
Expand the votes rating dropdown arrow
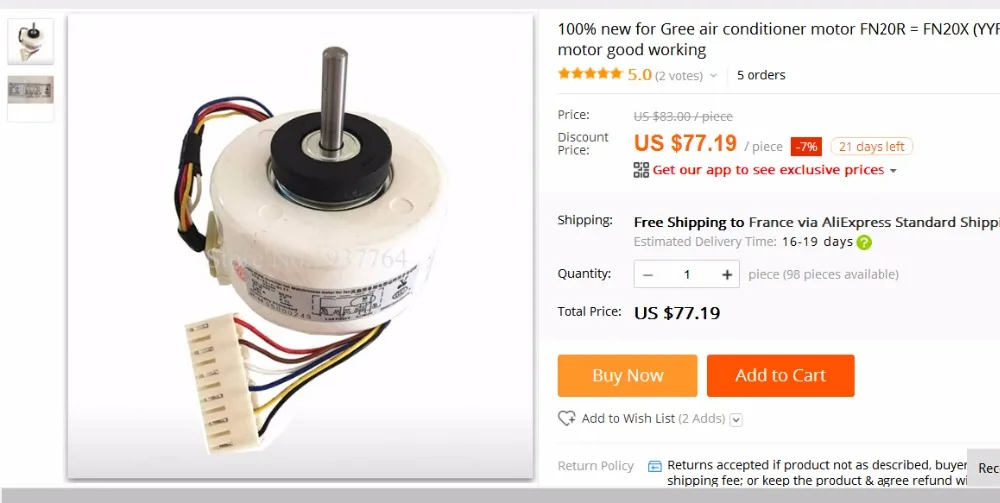(x=713, y=76)
